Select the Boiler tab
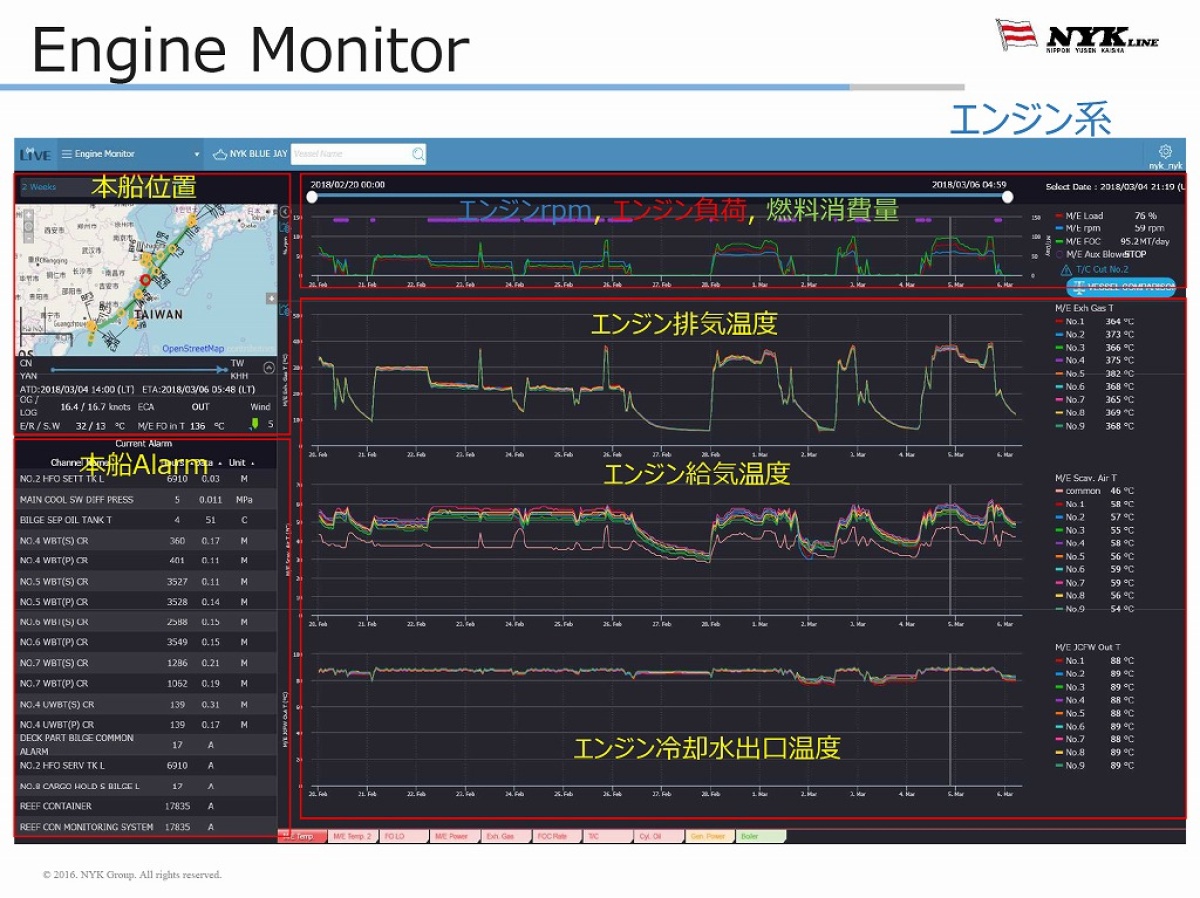The image size is (1200, 898). tap(760, 836)
